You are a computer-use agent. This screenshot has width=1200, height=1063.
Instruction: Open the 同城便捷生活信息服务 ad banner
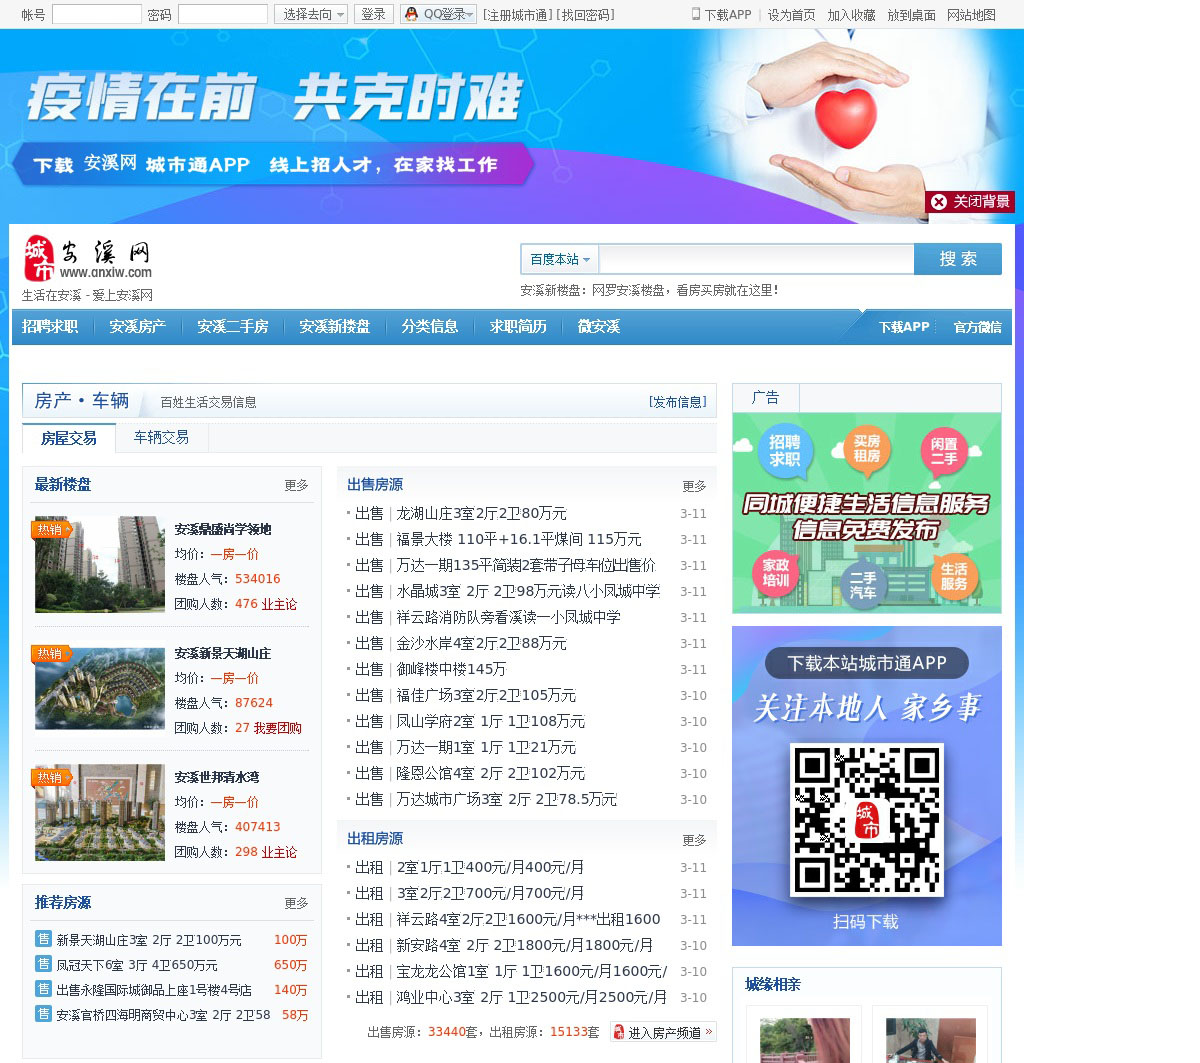[867, 513]
